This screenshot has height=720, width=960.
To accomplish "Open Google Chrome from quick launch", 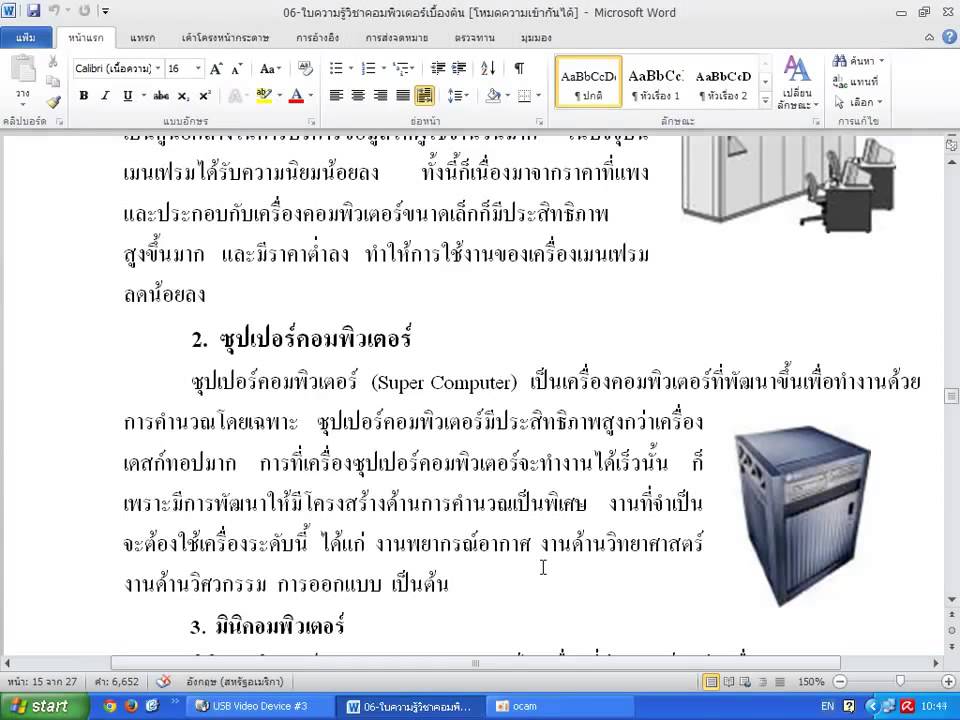I will [110, 706].
